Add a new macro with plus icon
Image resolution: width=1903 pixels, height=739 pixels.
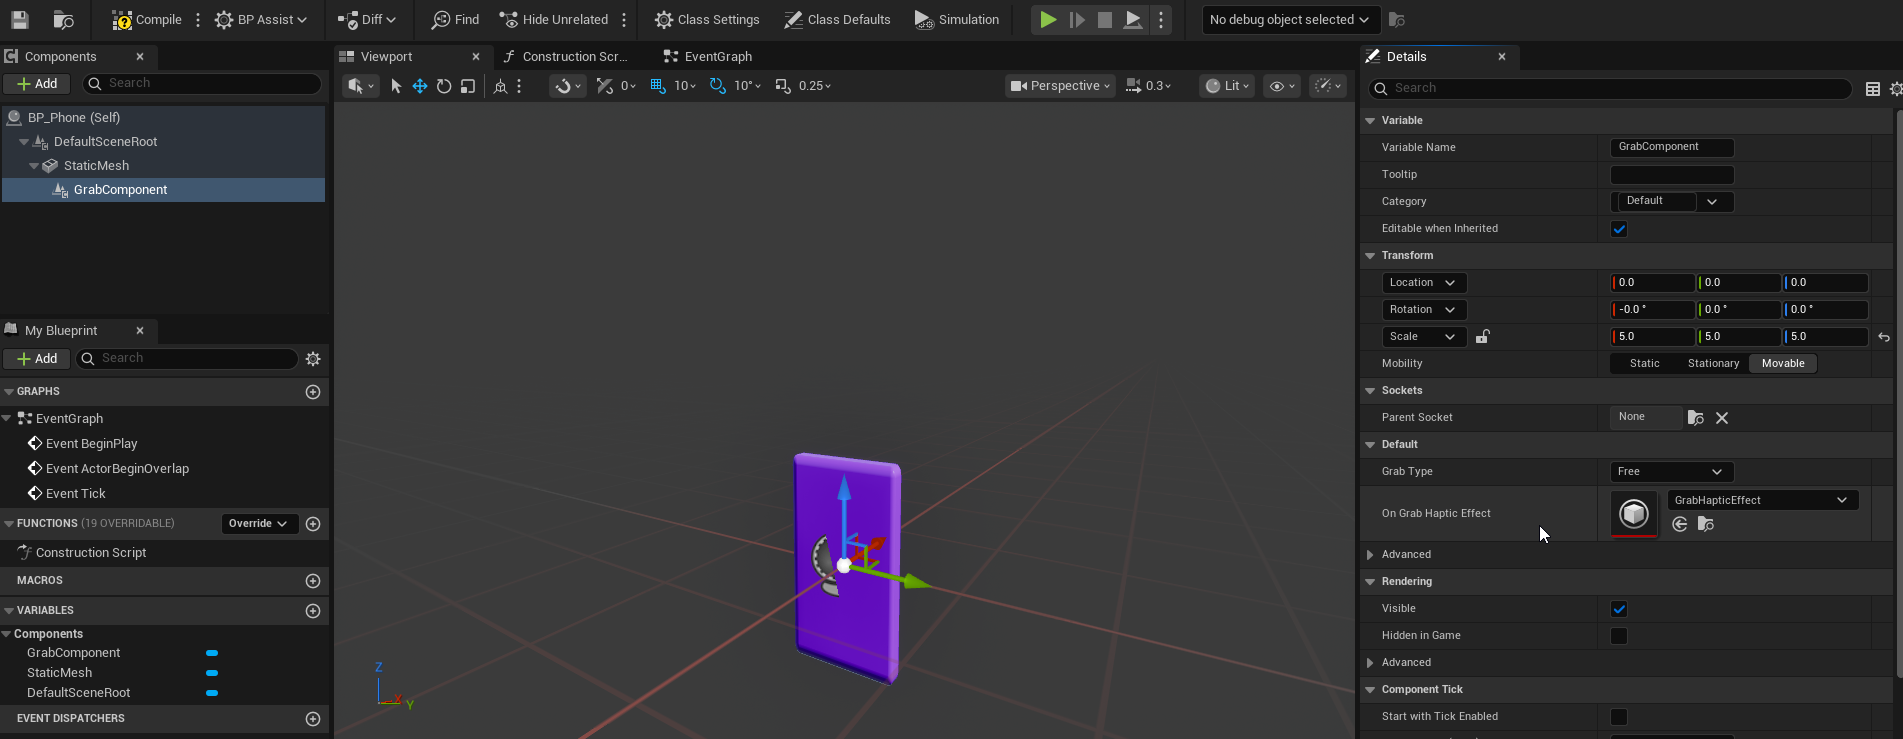click(313, 581)
